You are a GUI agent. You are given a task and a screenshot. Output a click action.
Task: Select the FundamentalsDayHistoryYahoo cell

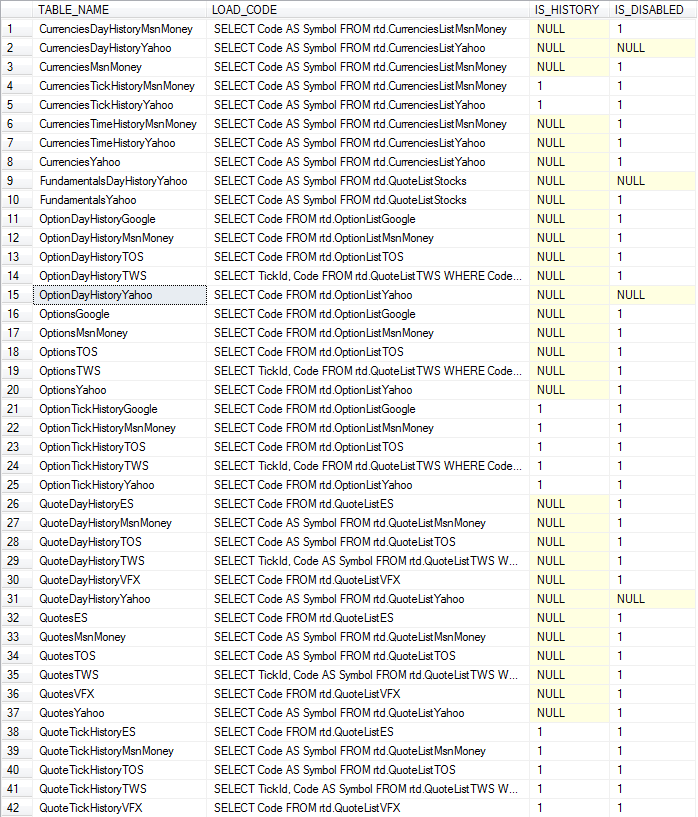[x=120, y=181]
